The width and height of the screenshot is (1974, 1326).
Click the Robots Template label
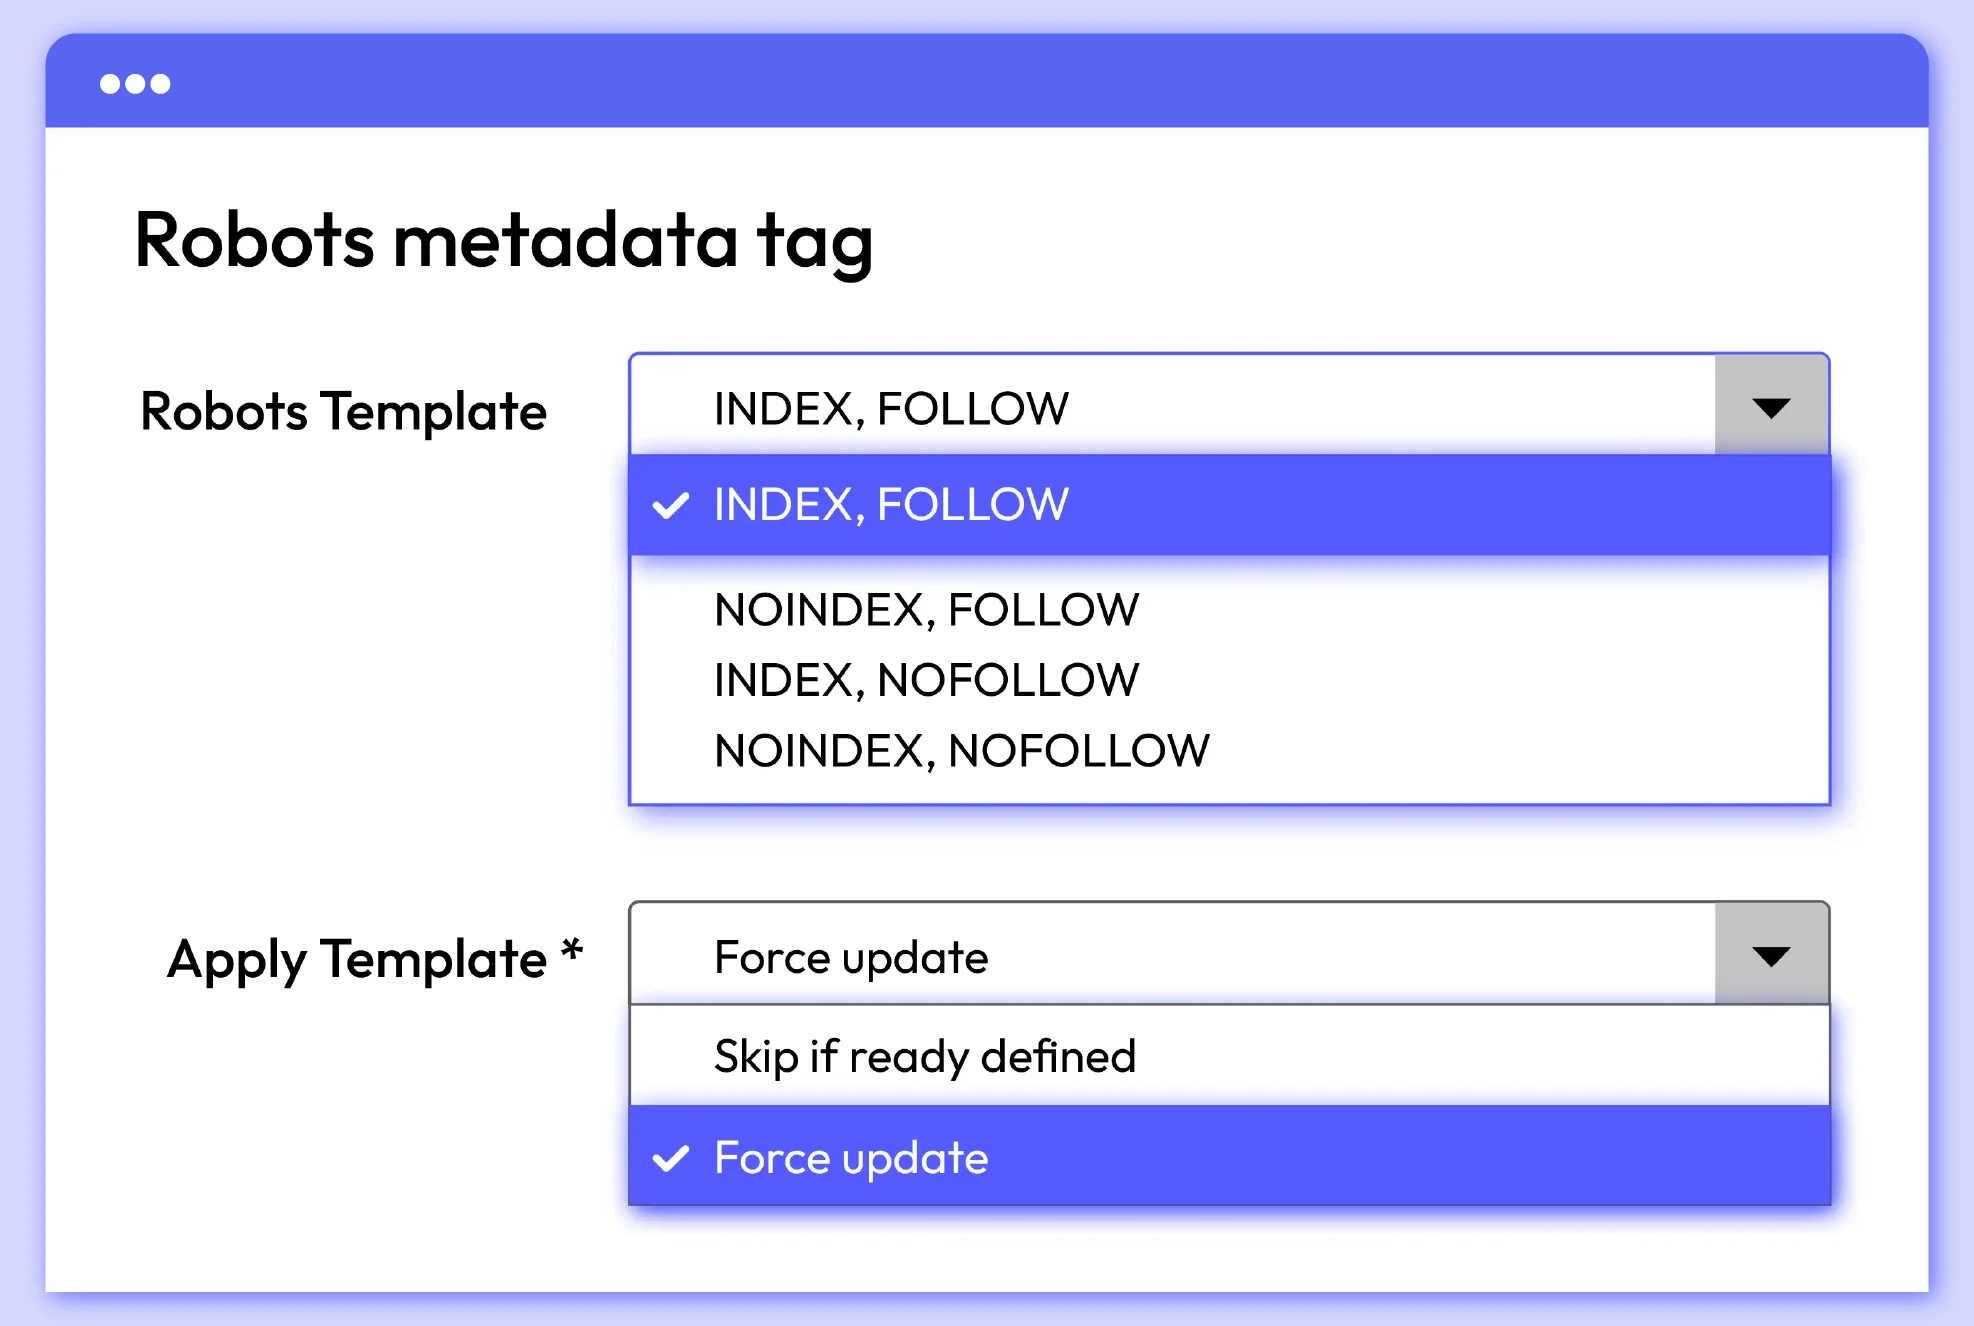pyautogui.click(x=343, y=411)
